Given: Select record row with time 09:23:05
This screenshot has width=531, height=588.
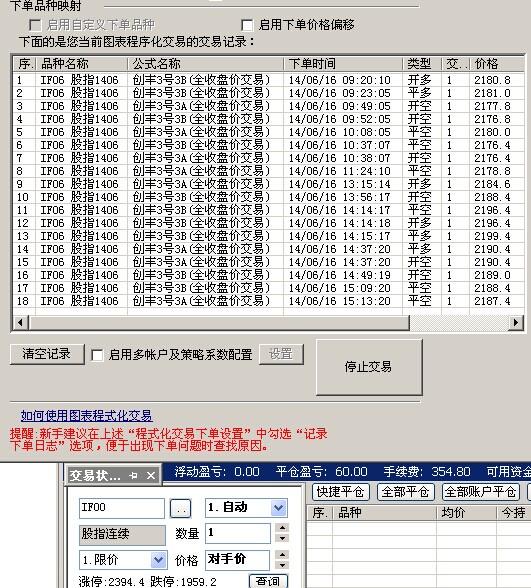Looking at the screenshot, I should pyautogui.click(x=268, y=93).
